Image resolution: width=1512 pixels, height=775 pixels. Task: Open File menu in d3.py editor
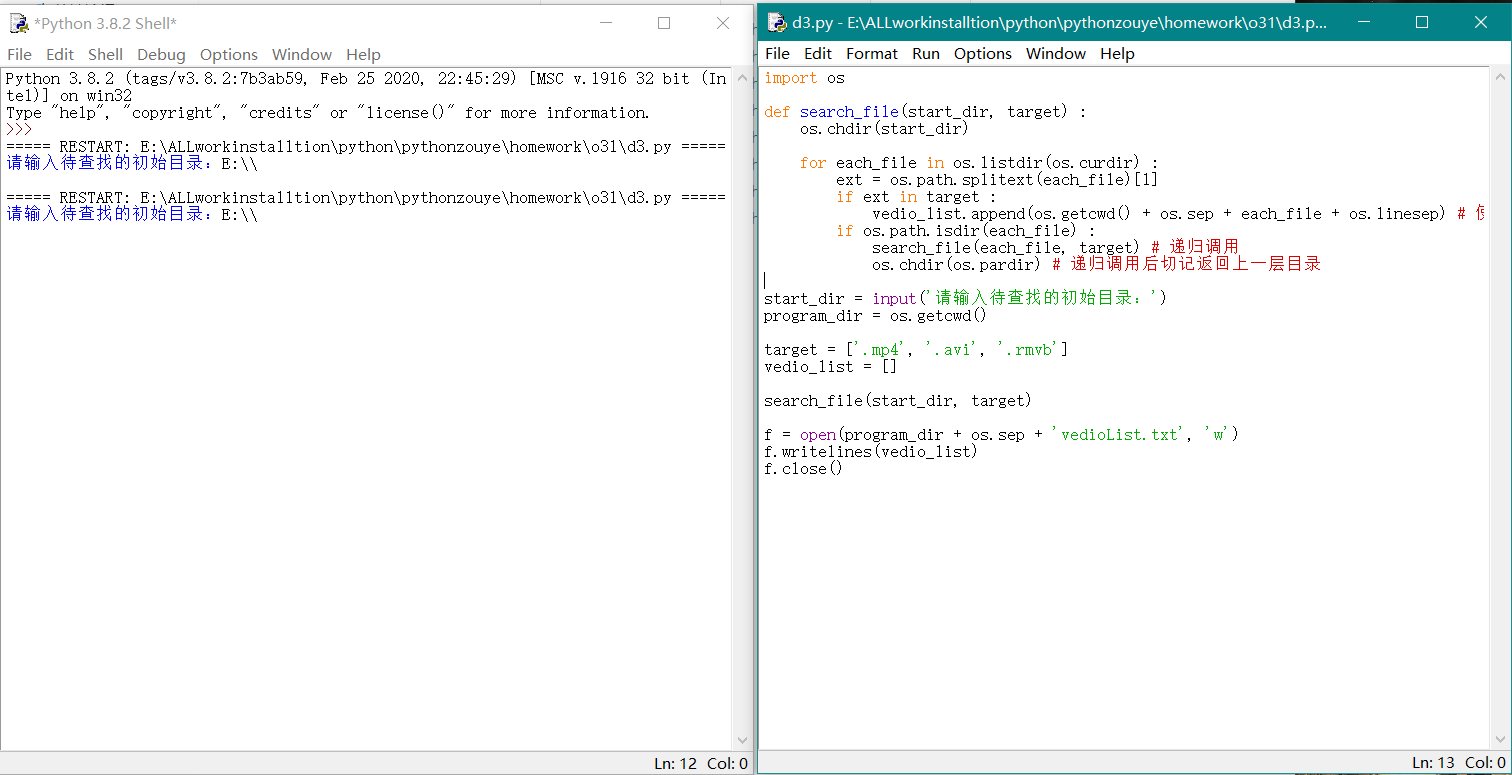click(777, 53)
